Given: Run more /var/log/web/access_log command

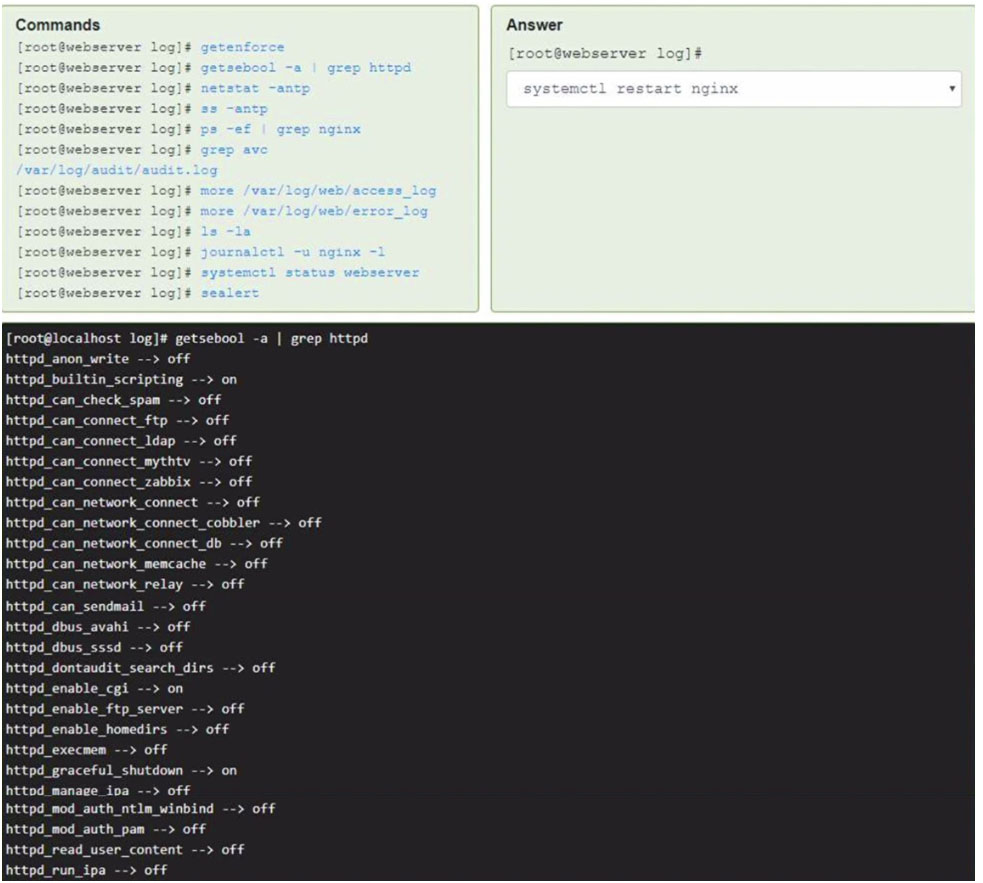Looking at the screenshot, I should (318, 191).
